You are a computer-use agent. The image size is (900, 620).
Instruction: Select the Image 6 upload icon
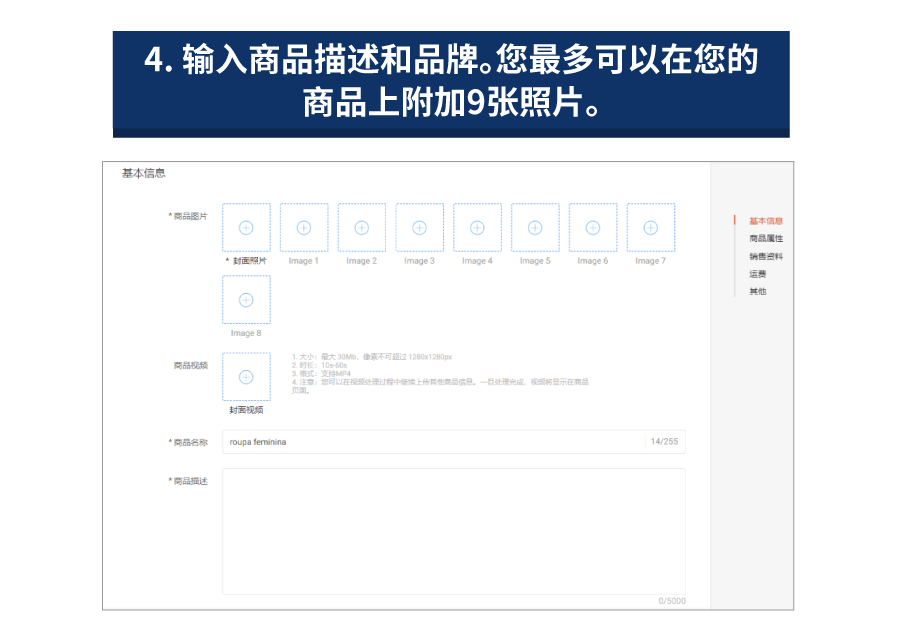[x=592, y=227]
